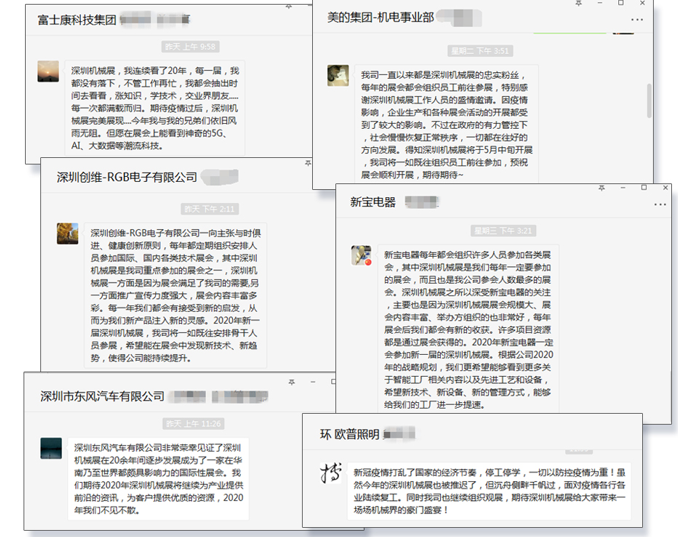Click the 深圳创维-RGB电子有限公司 chat title
Screen dimensions: 678x537
(127, 177)
